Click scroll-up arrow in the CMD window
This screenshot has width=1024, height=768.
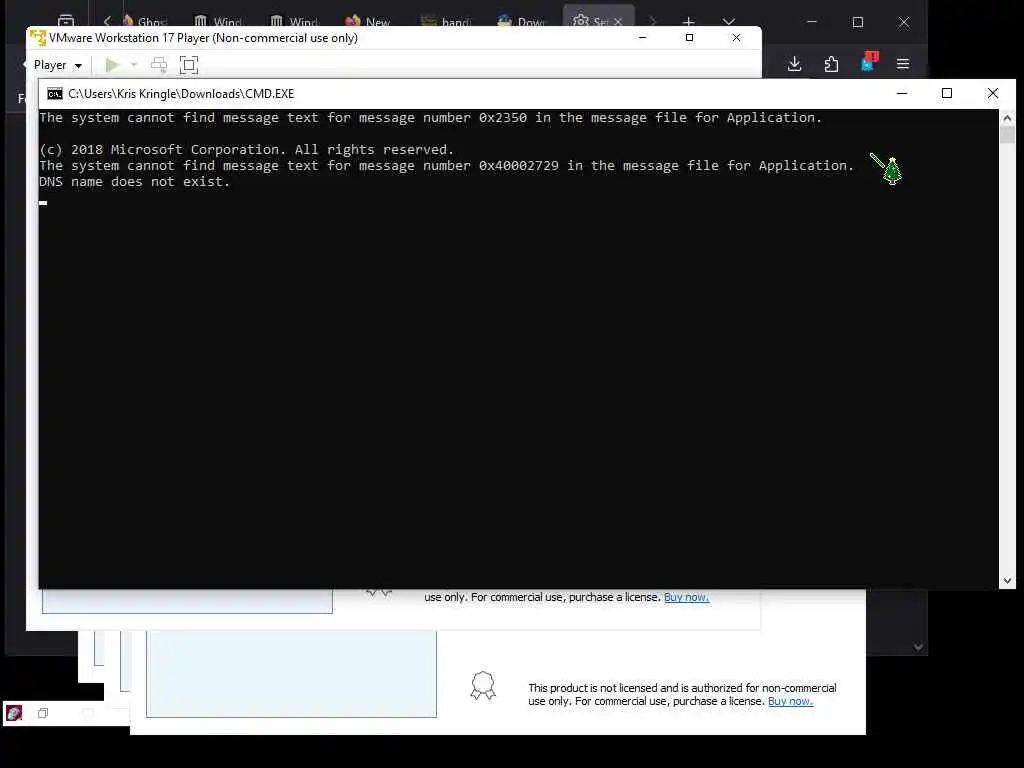coord(1007,118)
